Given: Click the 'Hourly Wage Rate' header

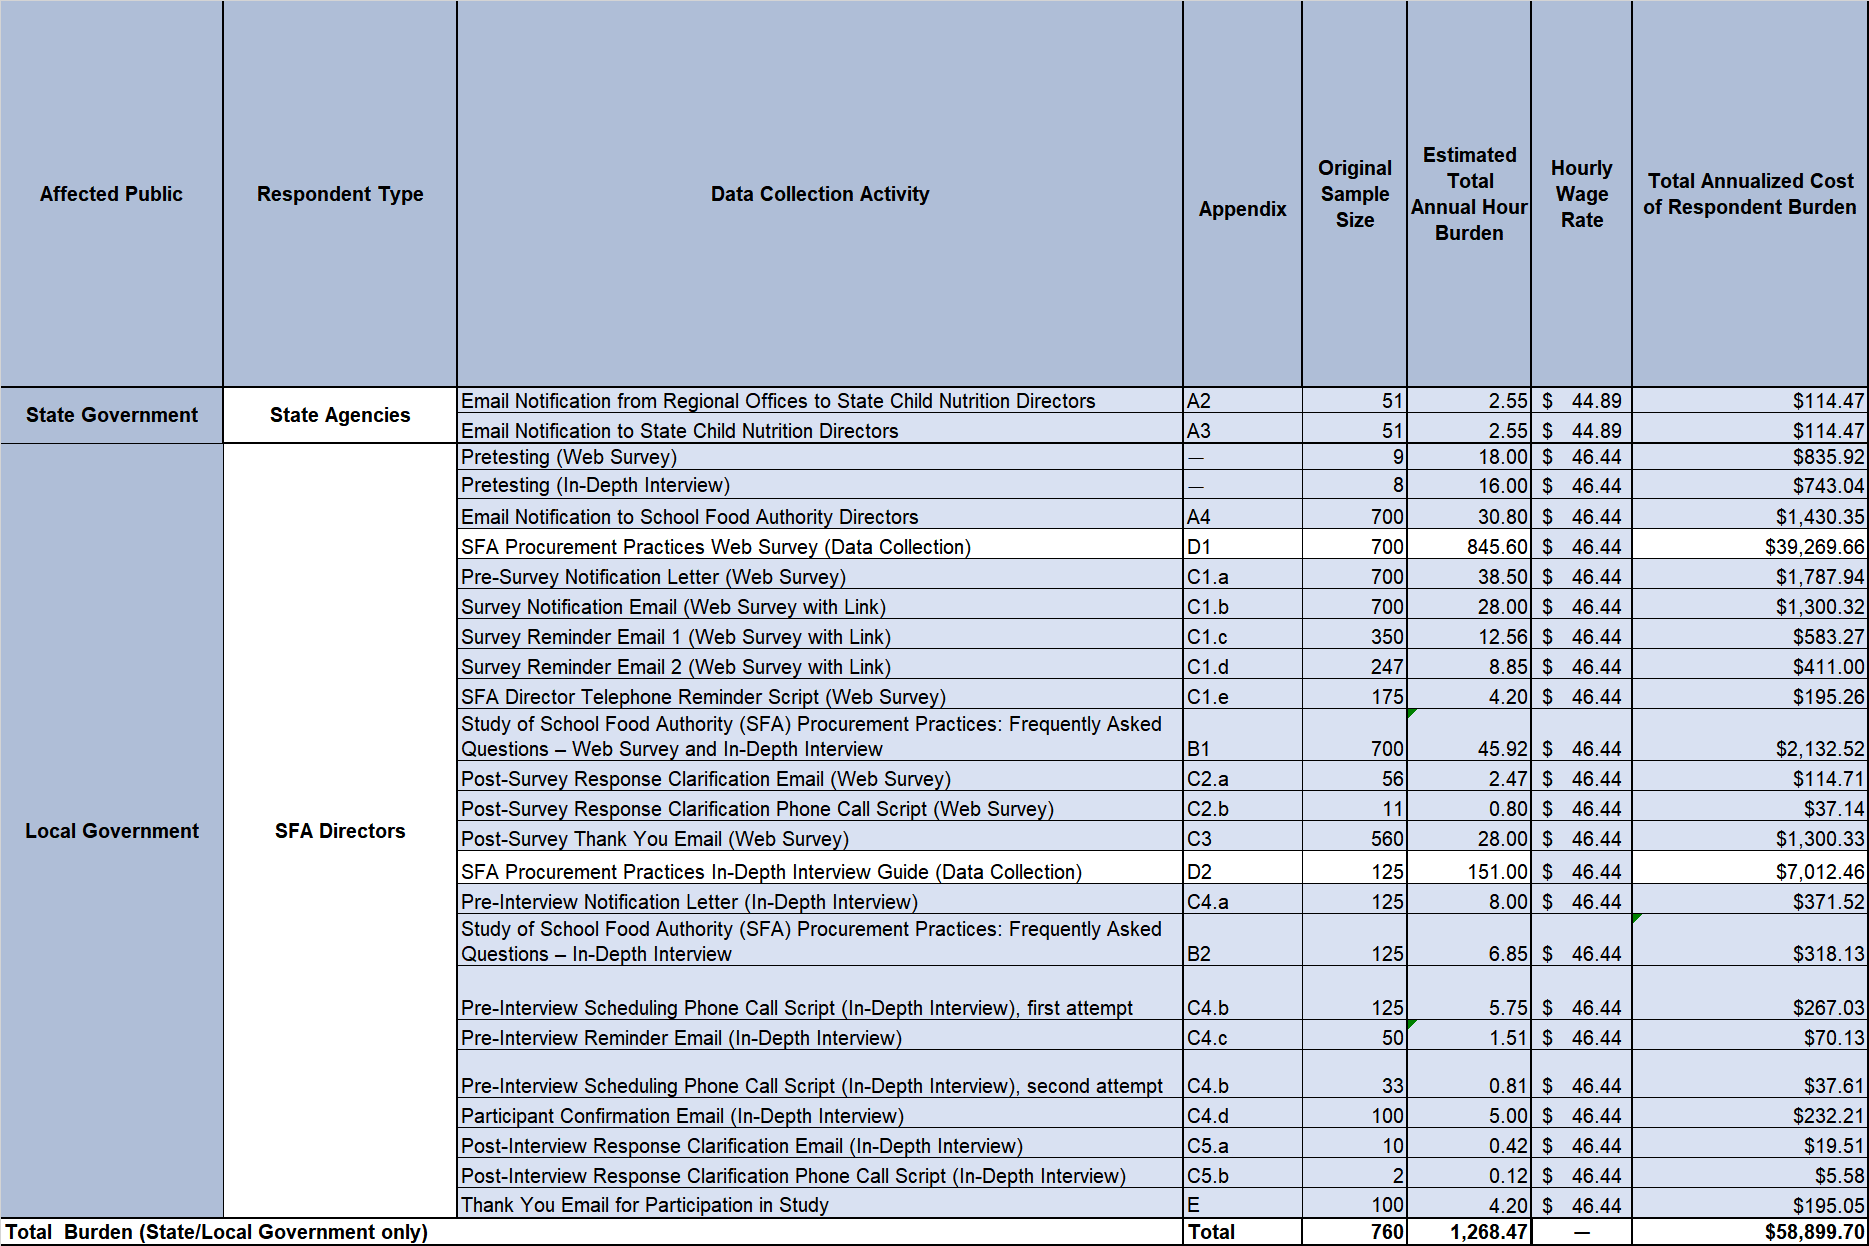Looking at the screenshot, I should (x=1581, y=194).
